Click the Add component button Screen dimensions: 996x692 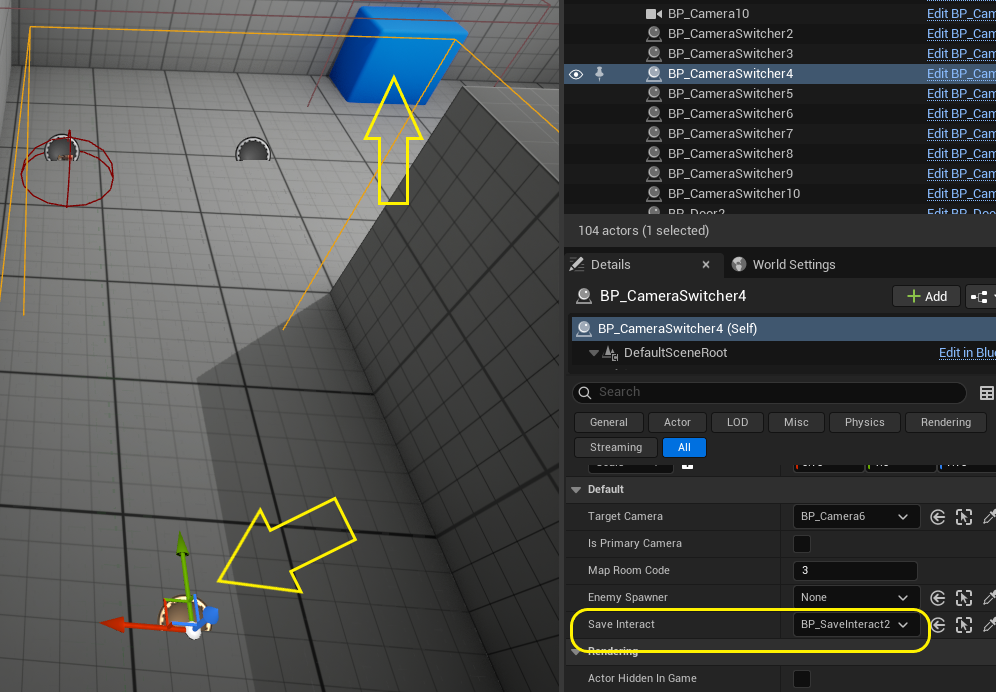click(x=926, y=297)
